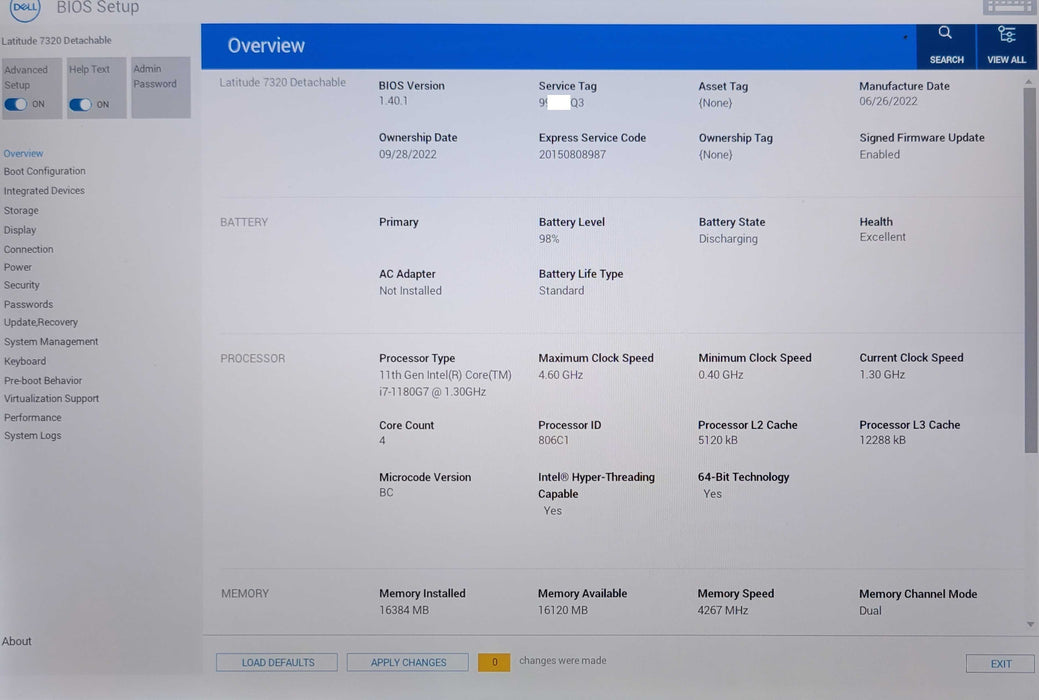Click the Microcode Version BC value
The width and height of the screenshot is (1039, 700).
pos(386,493)
